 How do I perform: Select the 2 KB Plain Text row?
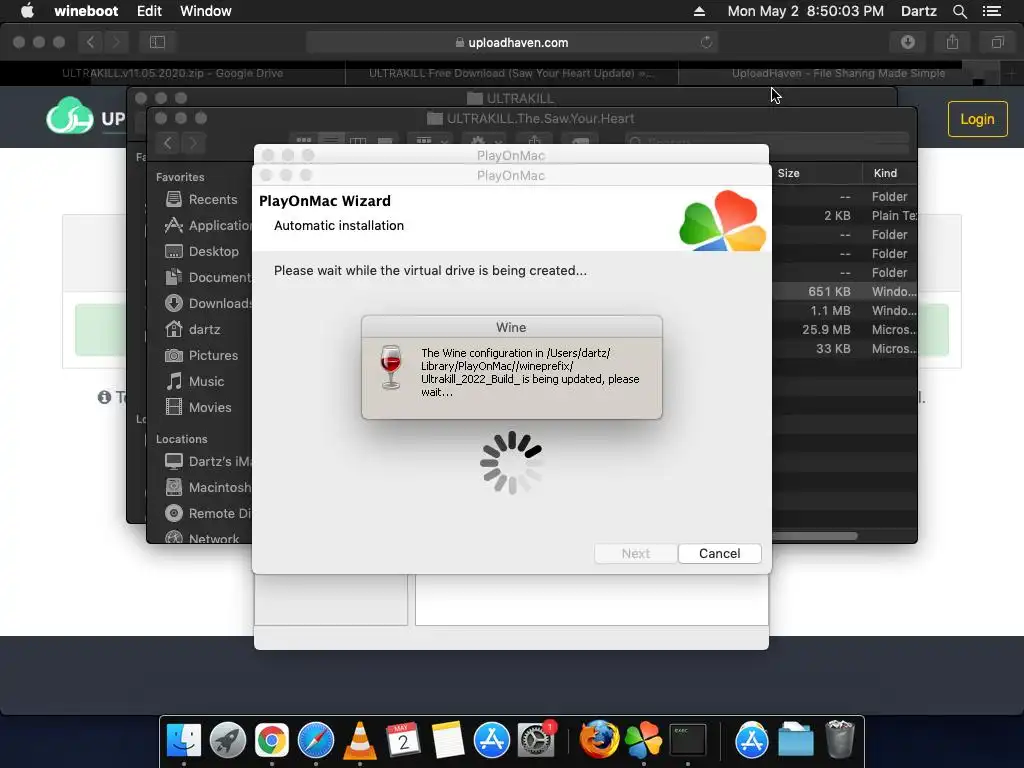click(x=844, y=216)
